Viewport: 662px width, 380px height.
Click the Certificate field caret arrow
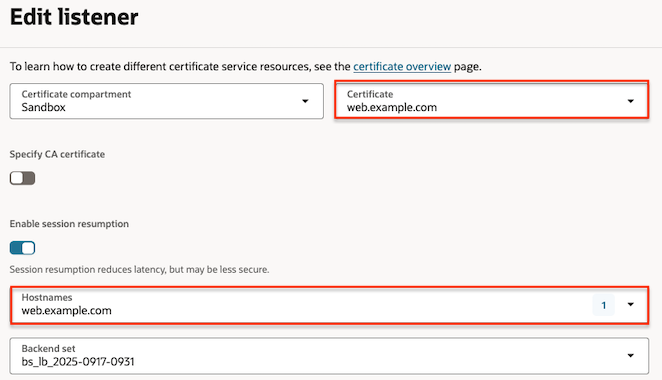click(x=631, y=101)
